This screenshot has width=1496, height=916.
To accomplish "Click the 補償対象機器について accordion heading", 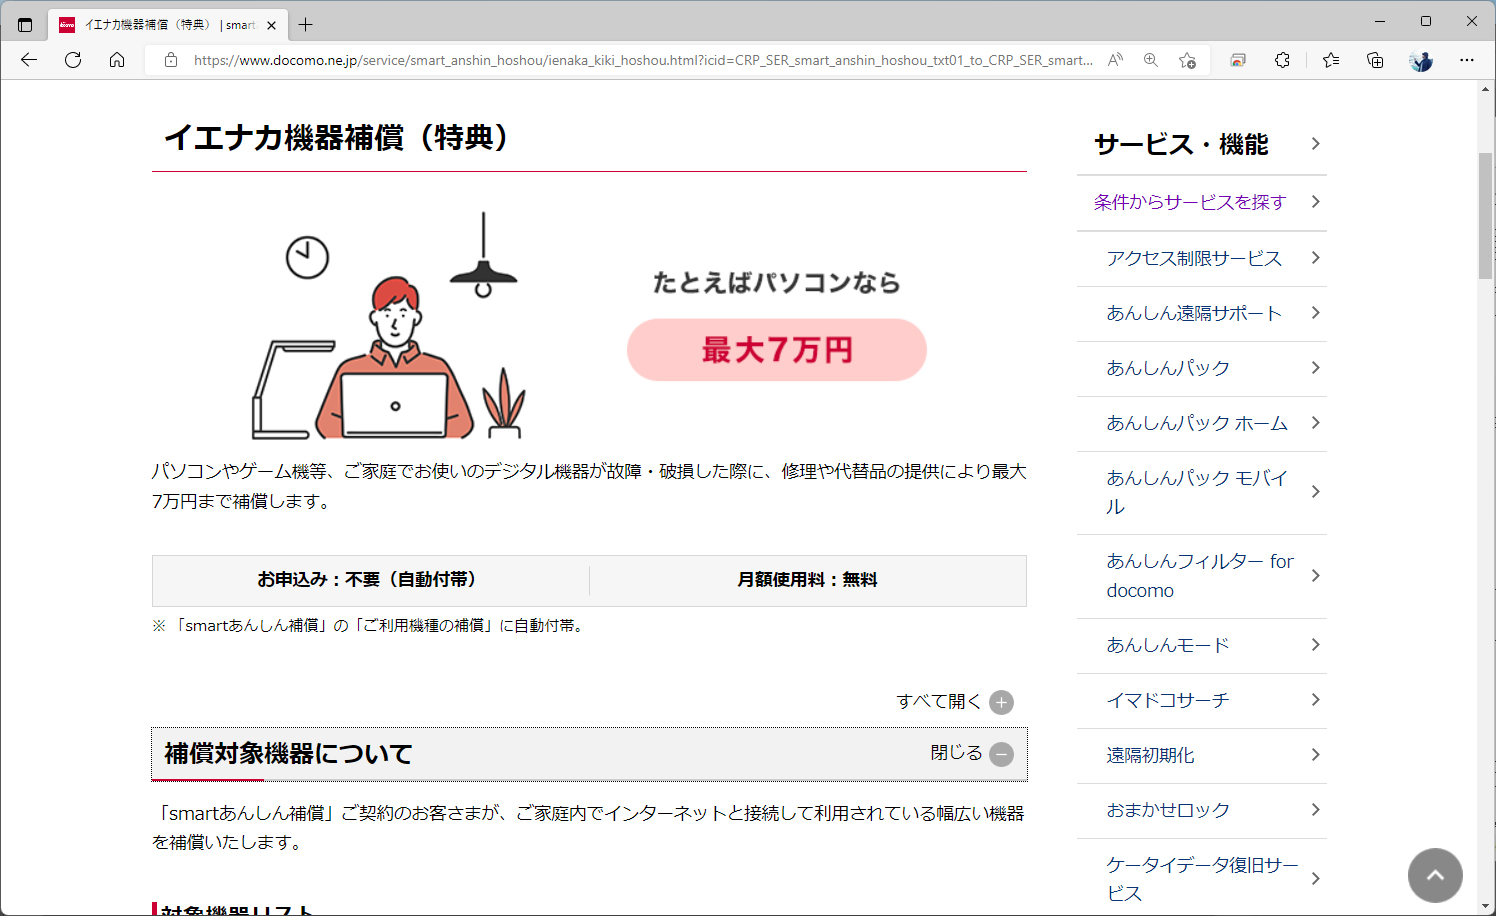I will point(590,754).
